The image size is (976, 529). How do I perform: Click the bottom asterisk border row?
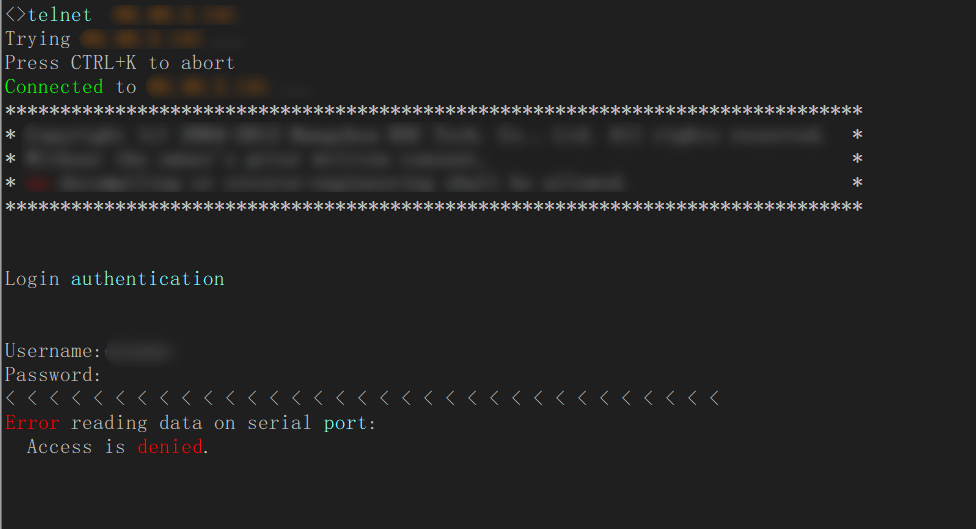tap(433, 207)
